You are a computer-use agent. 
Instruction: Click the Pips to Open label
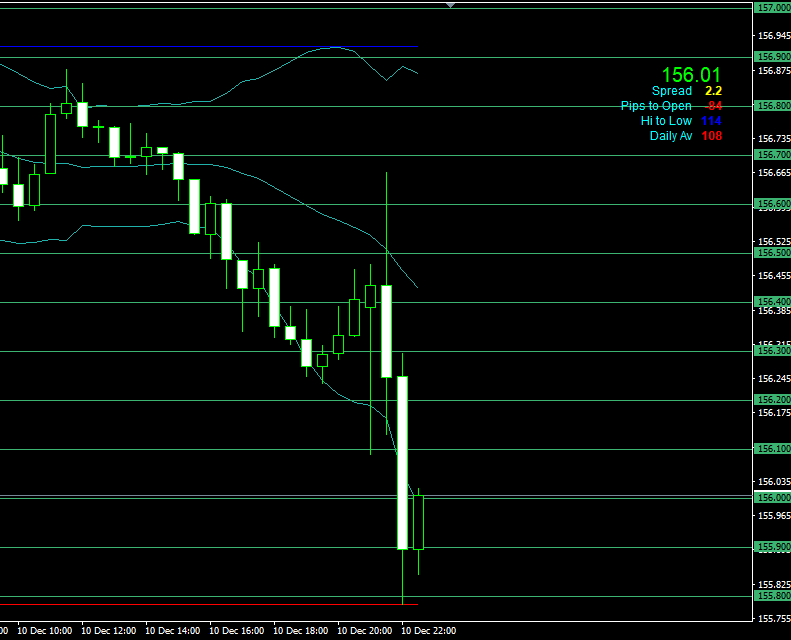[670, 106]
